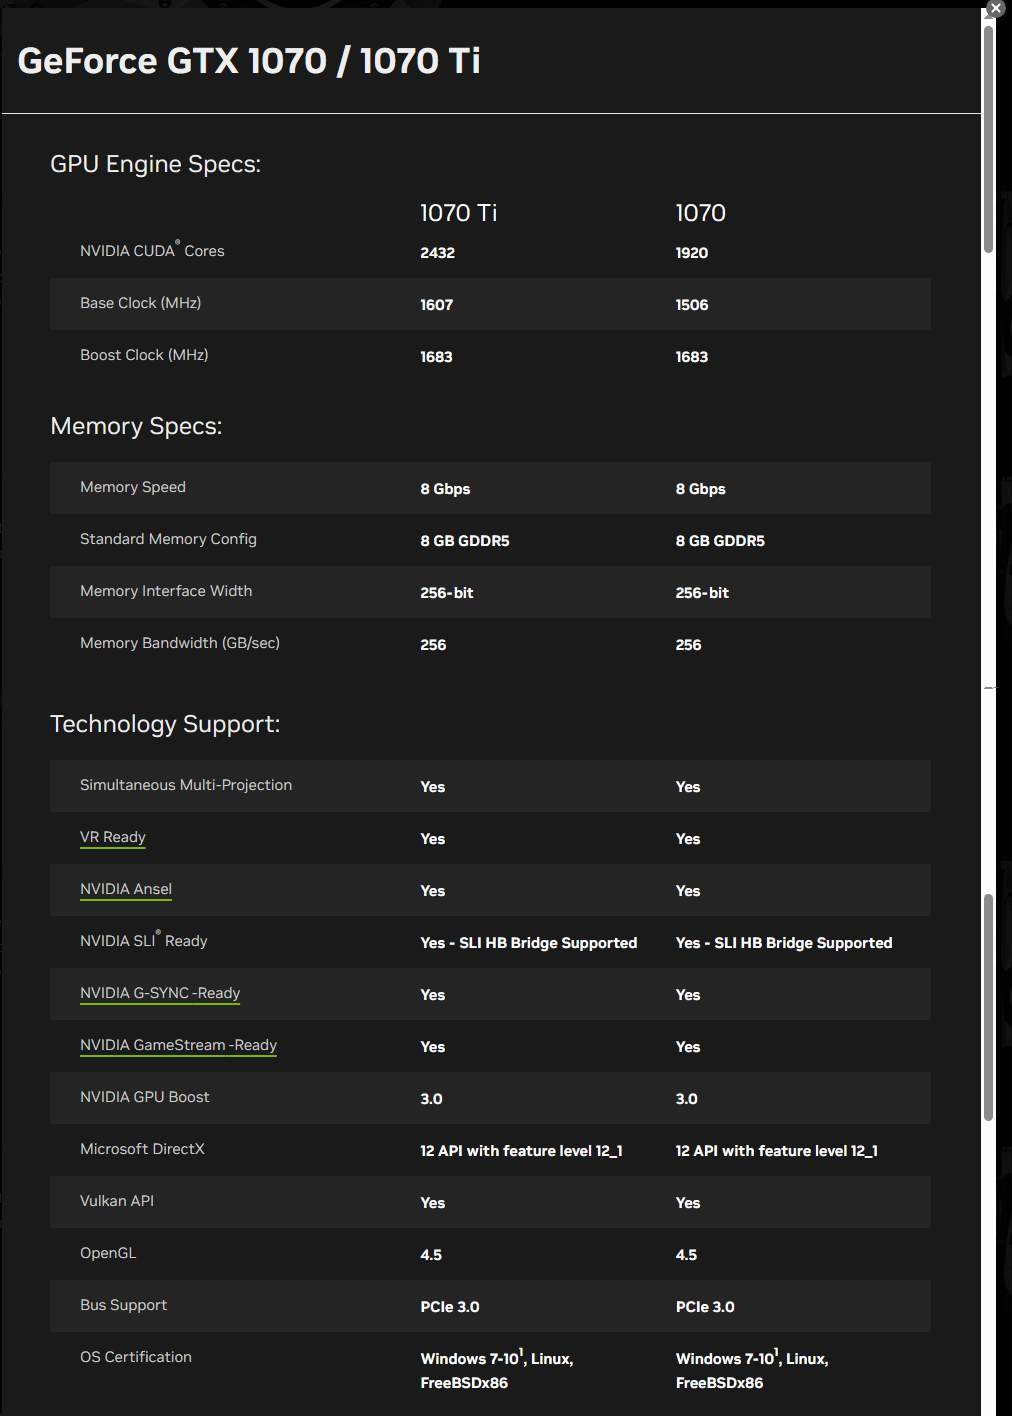Grab the popup scrollbar thumb beside the title
1012x1416 pixels.
tap(988, 140)
